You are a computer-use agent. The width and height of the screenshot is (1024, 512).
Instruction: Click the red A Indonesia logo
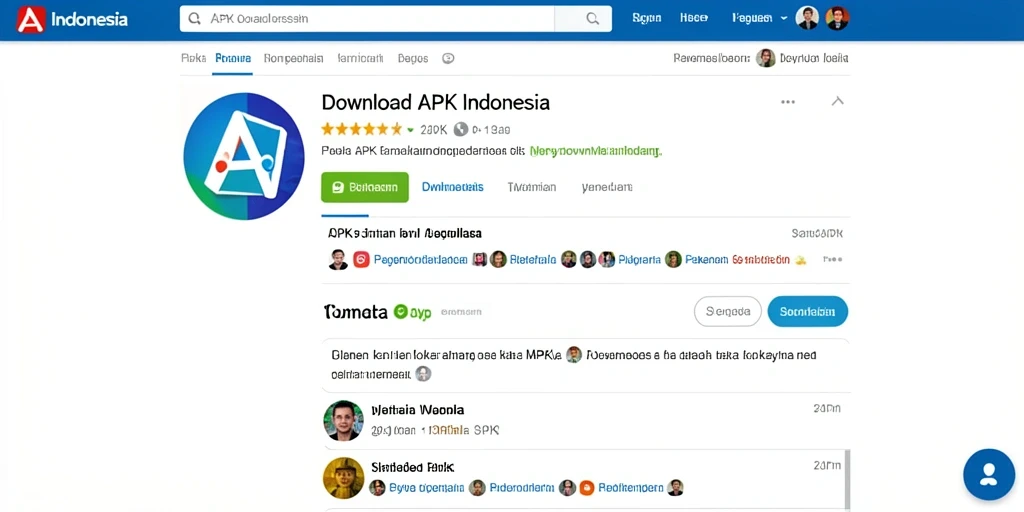pos(72,19)
